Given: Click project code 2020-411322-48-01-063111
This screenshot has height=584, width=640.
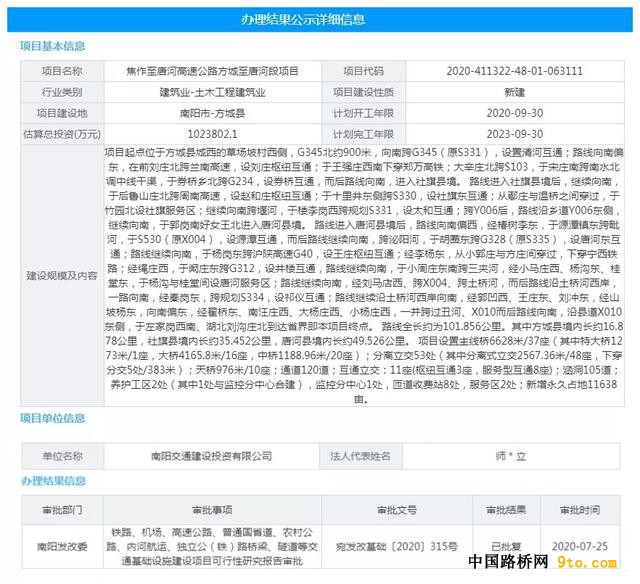Looking at the screenshot, I should pos(514,71).
